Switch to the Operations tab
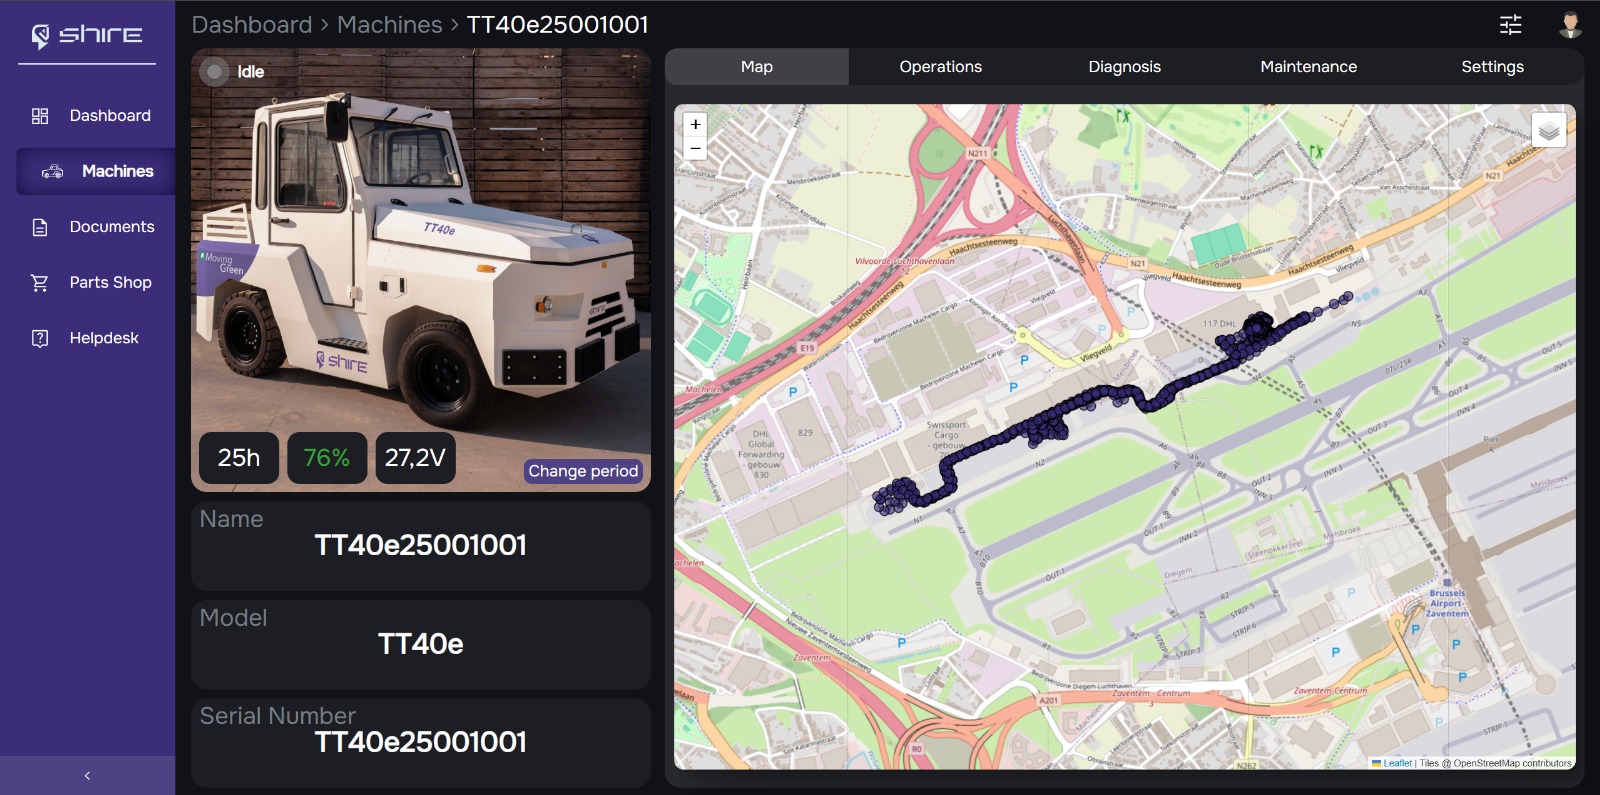 [x=940, y=67]
